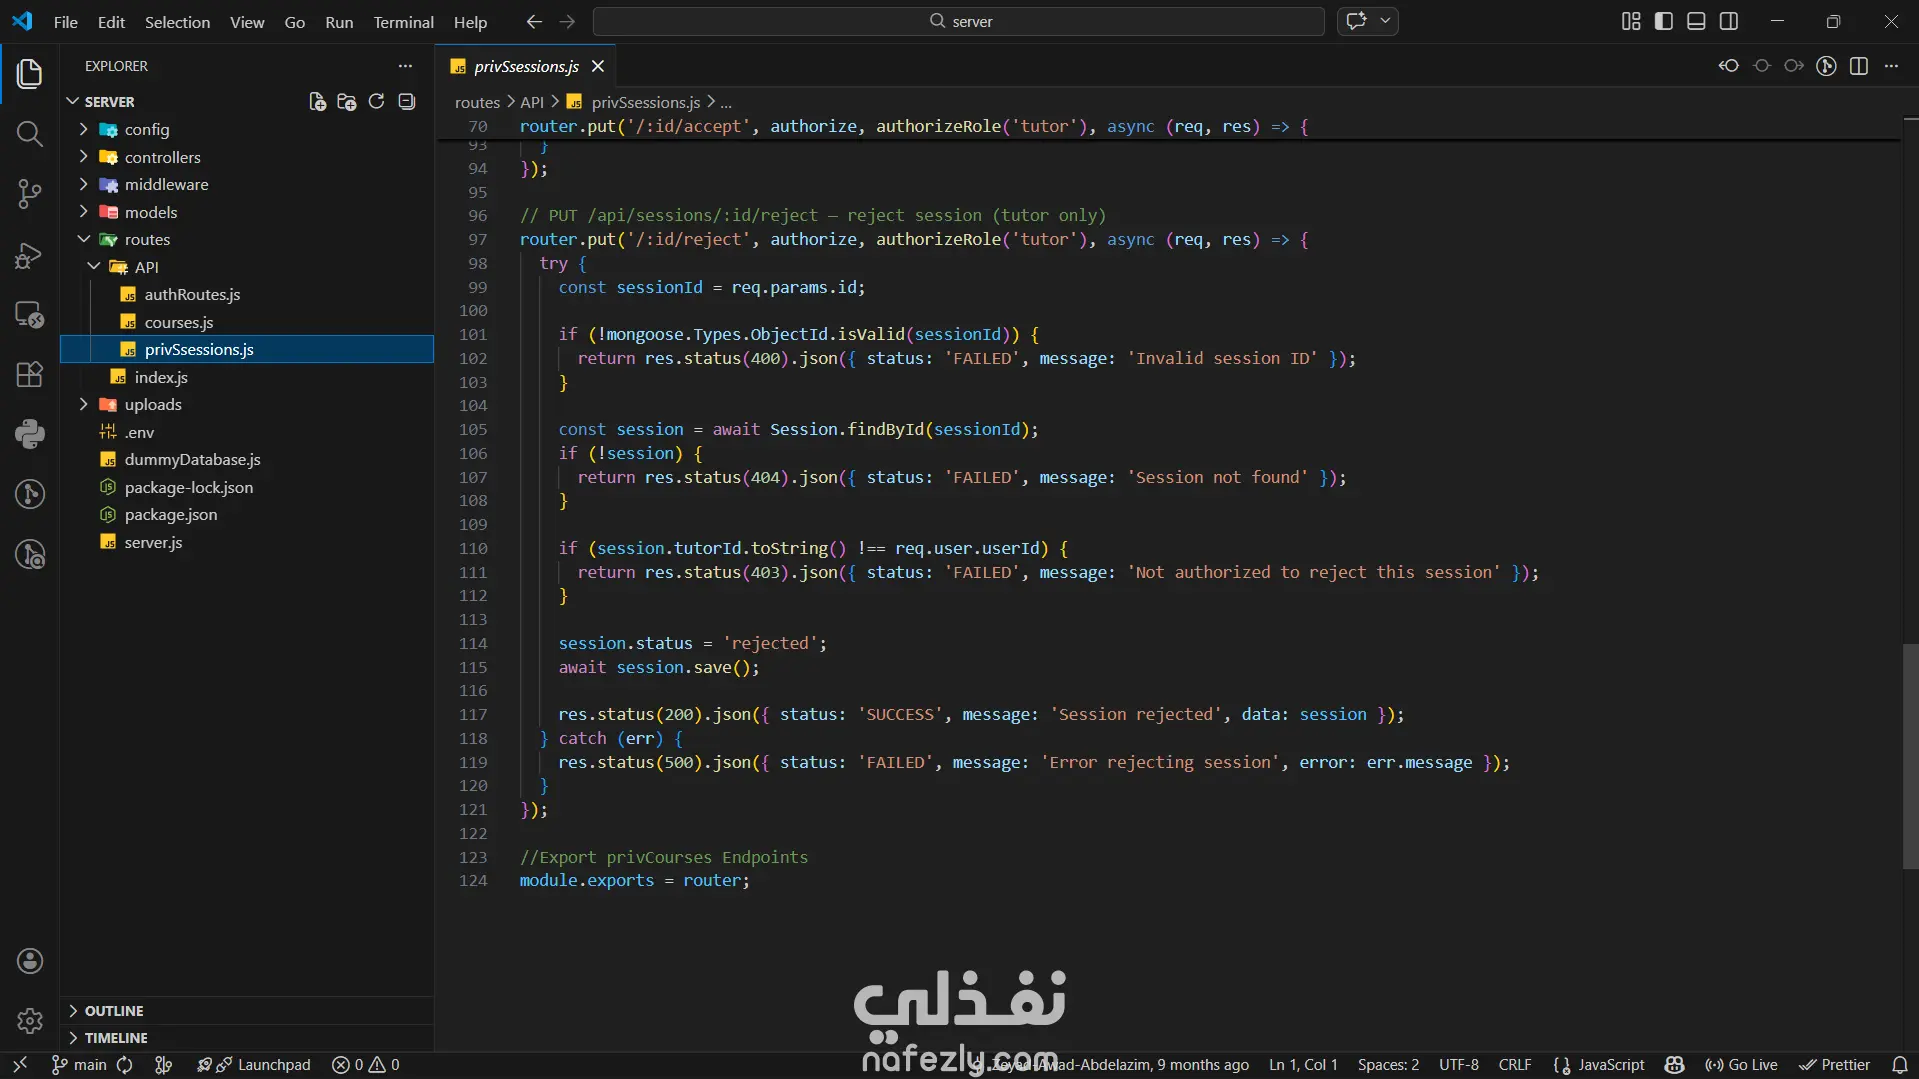Open the File menu
Image resolution: width=1919 pixels, height=1079 pixels.
66,22
